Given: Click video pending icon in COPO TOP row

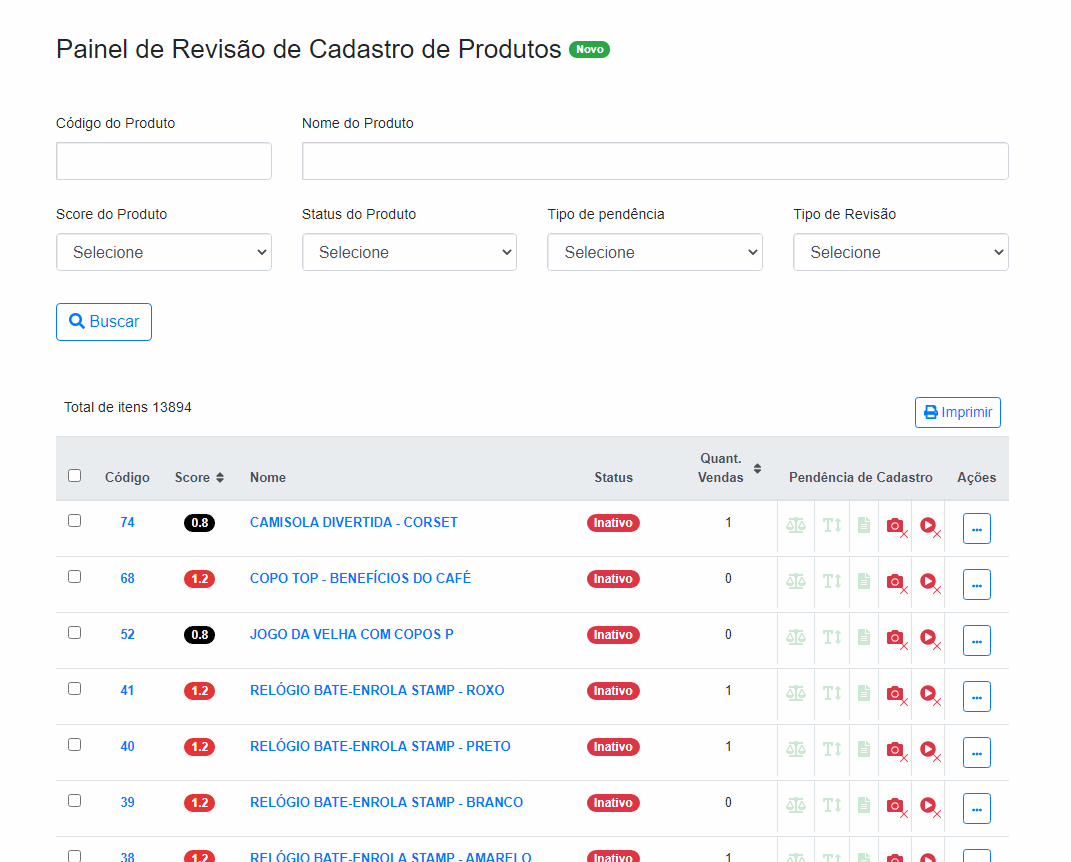Looking at the screenshot, I should [930, 583].
